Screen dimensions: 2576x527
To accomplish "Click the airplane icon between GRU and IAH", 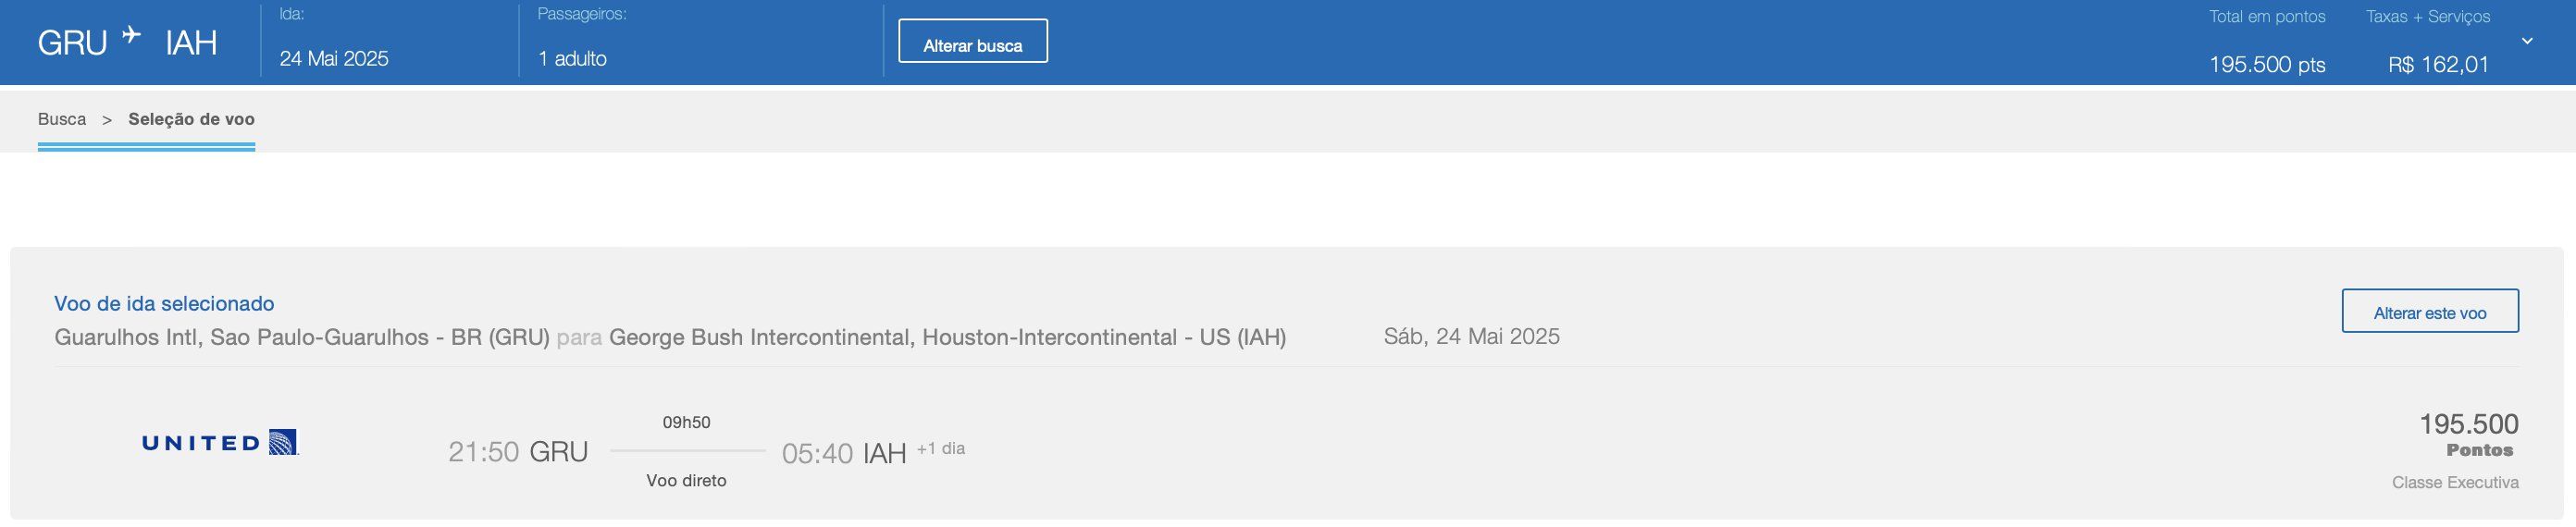I will (131, 36).
